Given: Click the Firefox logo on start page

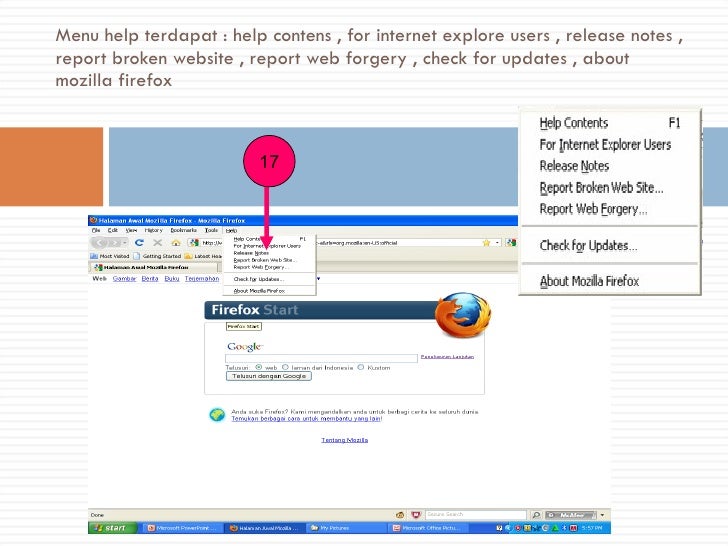Looking at the screenshot, I should coord(462,315).
